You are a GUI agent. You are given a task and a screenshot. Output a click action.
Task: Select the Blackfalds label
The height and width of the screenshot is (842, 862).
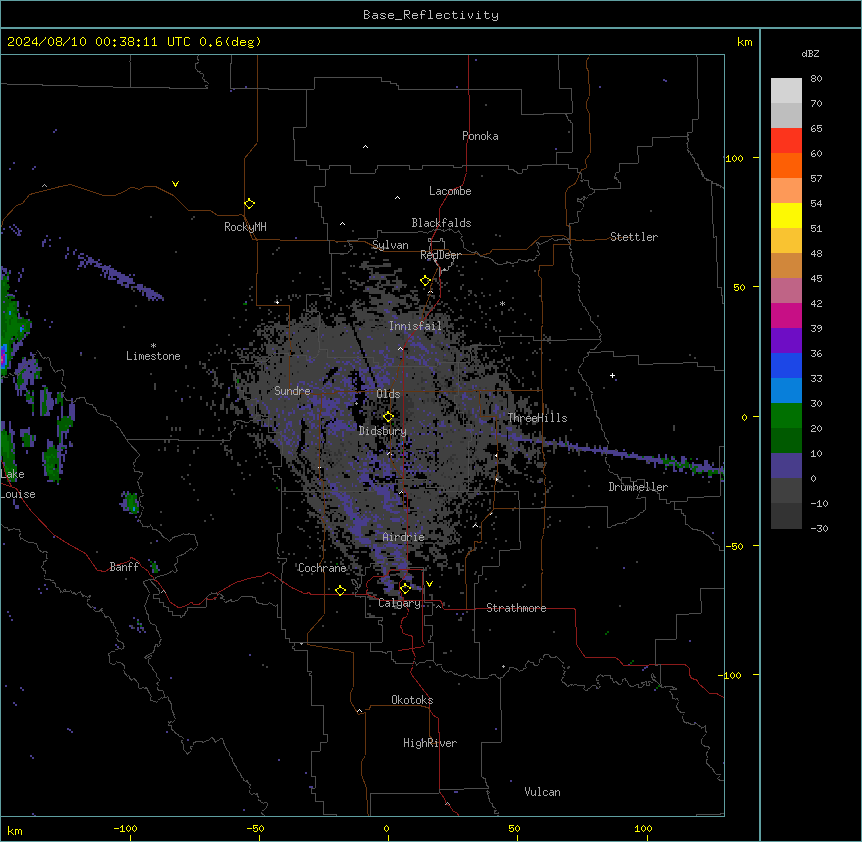coord(441,223)
